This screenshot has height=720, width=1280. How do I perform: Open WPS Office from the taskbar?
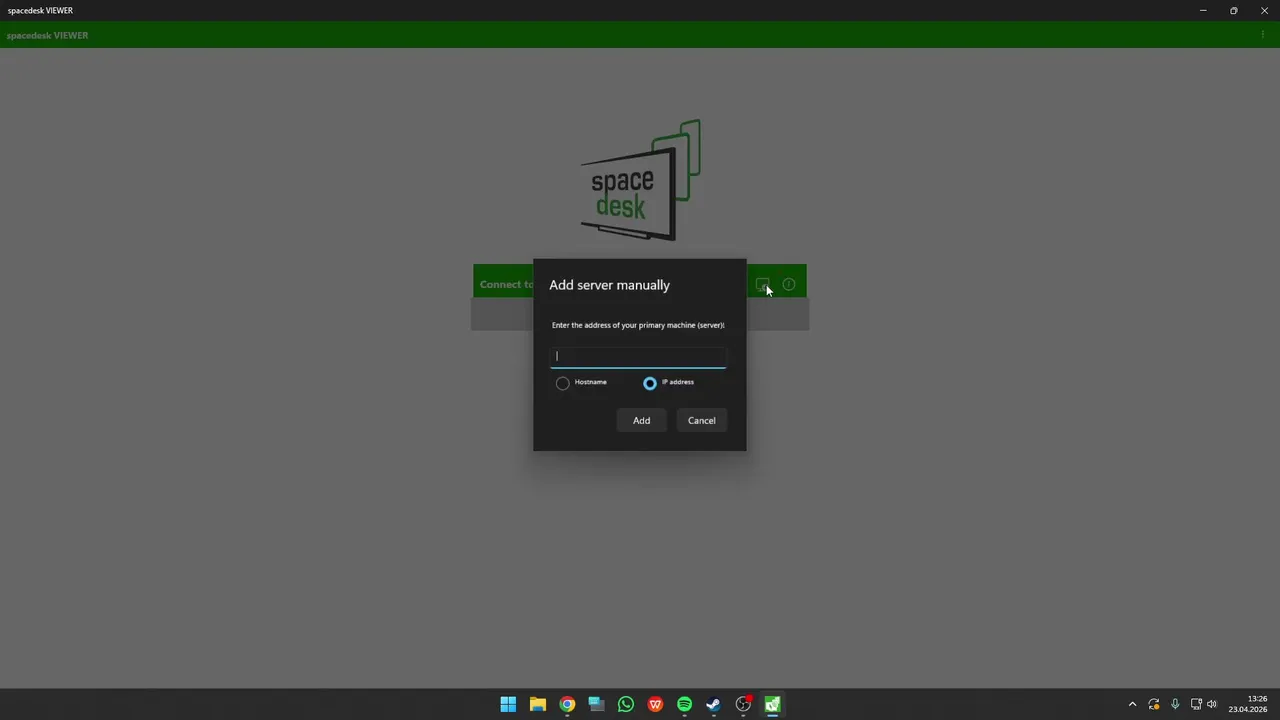click(x=655, y=704)
